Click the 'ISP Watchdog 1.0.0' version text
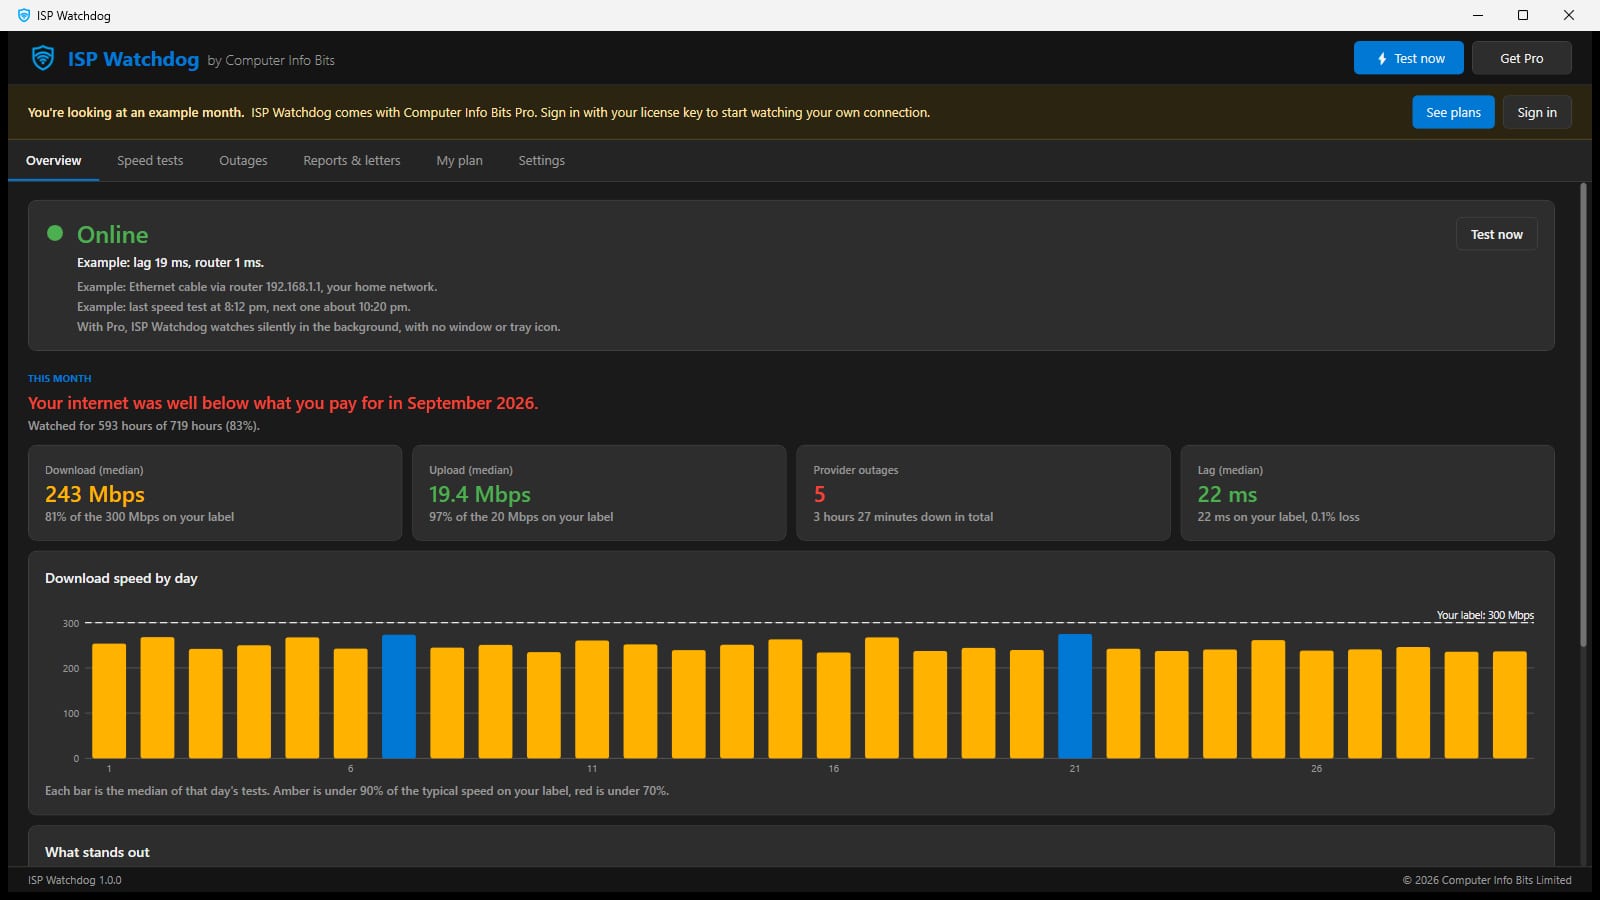Image resolution: width=1600 pixels, height=900 pixels. (x=75, y=880)
